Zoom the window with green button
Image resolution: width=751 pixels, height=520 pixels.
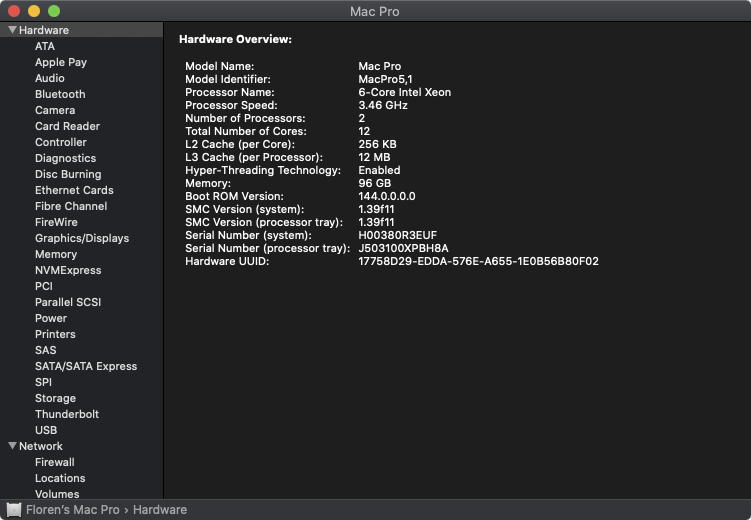(x=54, y=11)
